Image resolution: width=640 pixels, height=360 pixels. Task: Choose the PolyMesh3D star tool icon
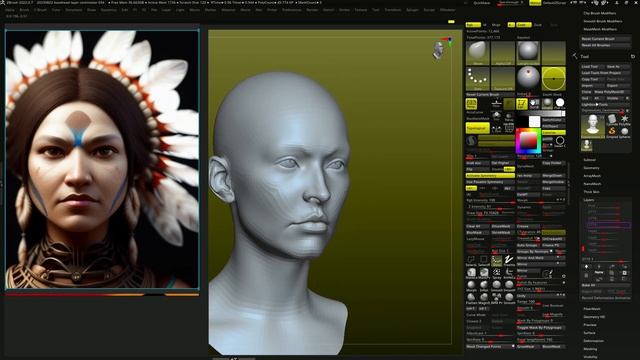coord(624,120)
